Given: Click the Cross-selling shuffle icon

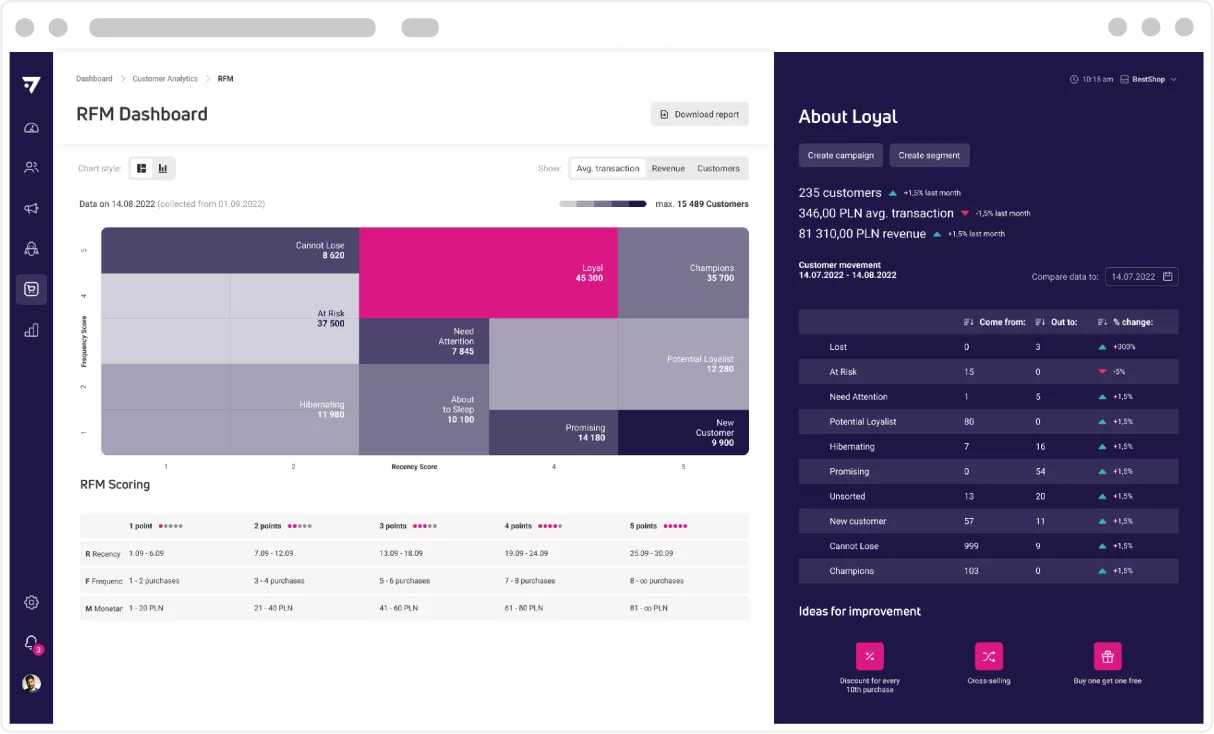Looking at the screenshot, I should [988, 656].
